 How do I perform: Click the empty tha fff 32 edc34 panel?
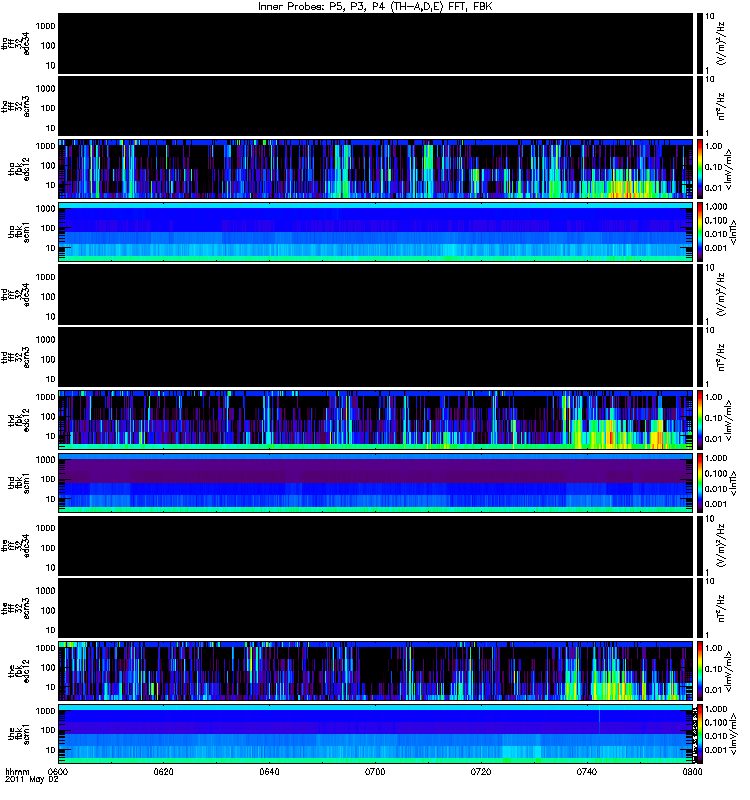click(x=376, y=43)
